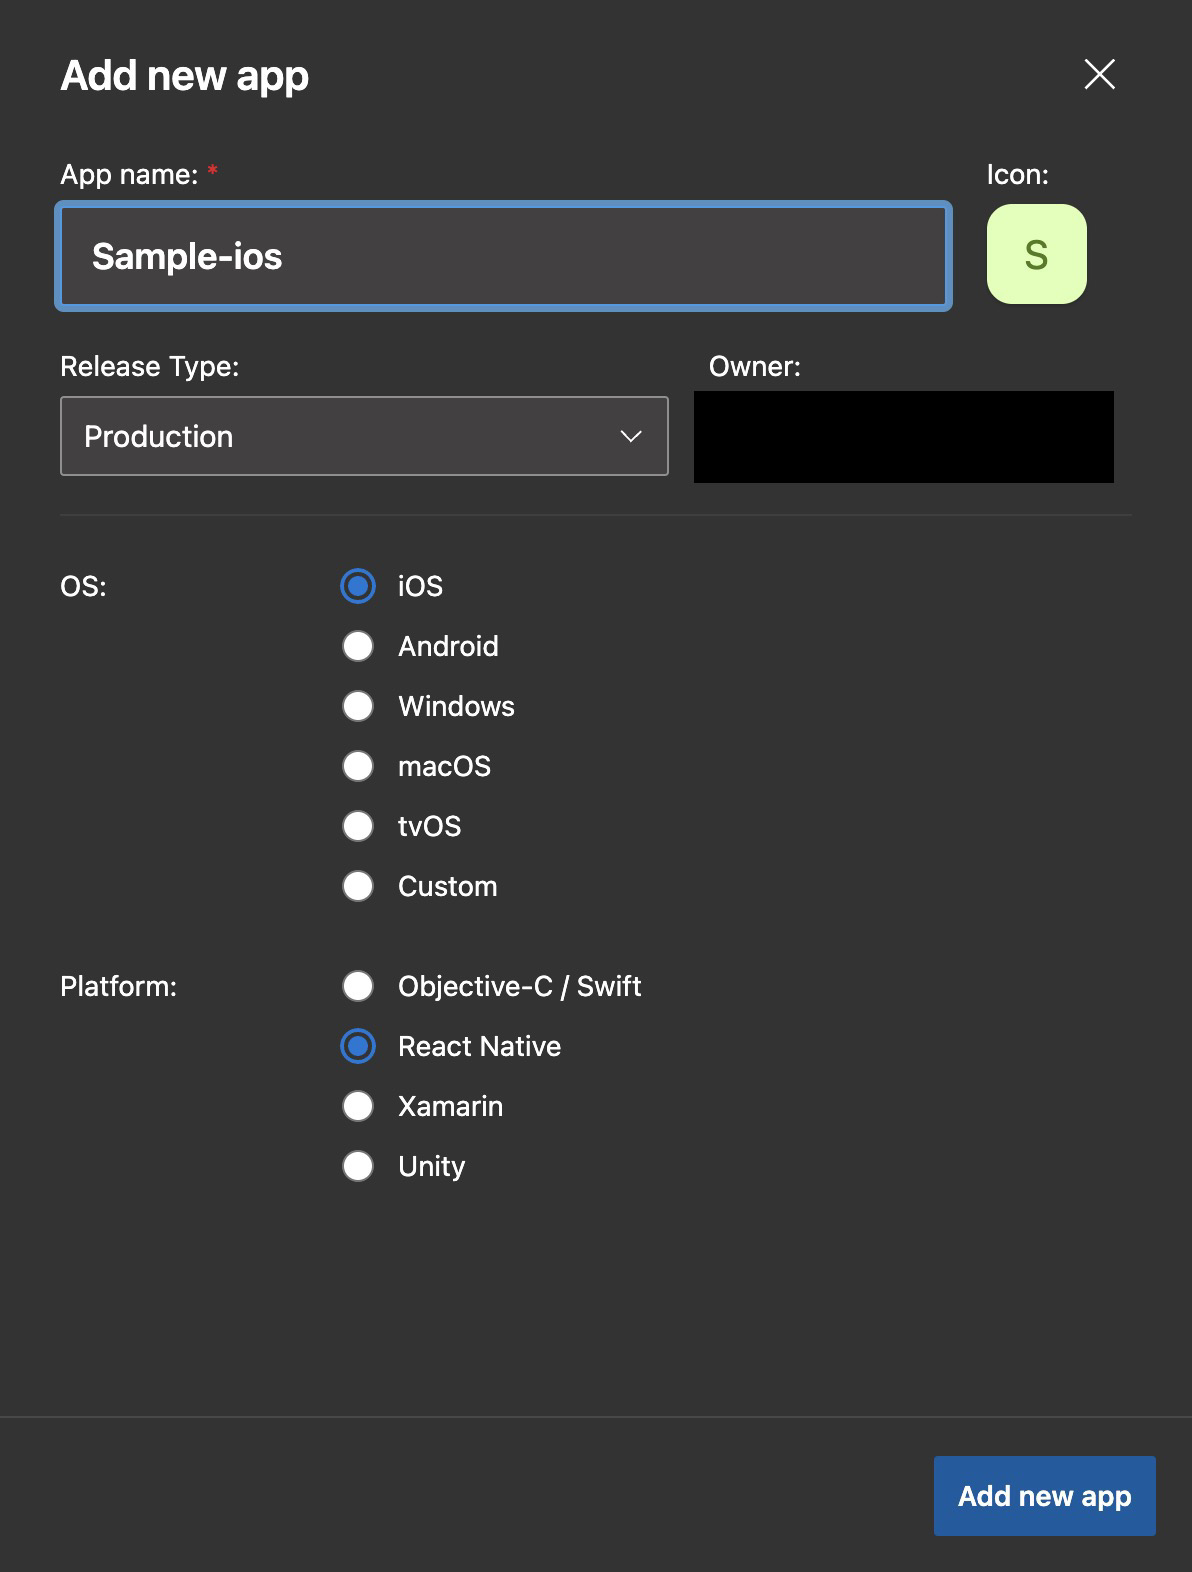Close the Add new app dialog
Image resolution: width=1192 pixels, height=1572 pixels.
[x=1099, y=74]
